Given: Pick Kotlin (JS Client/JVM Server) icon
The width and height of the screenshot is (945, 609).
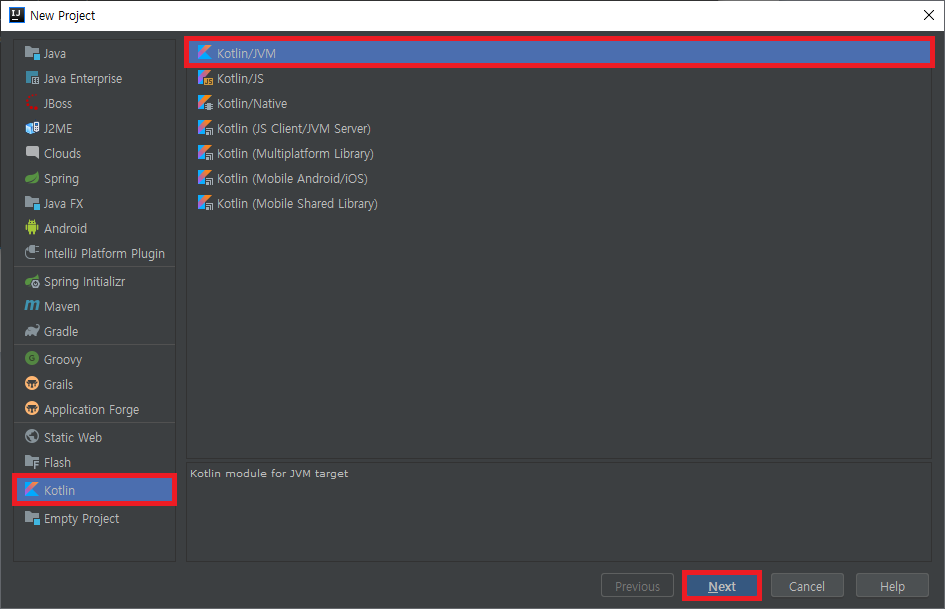Looking at the screenshot, I should click(x=206, y=128).
